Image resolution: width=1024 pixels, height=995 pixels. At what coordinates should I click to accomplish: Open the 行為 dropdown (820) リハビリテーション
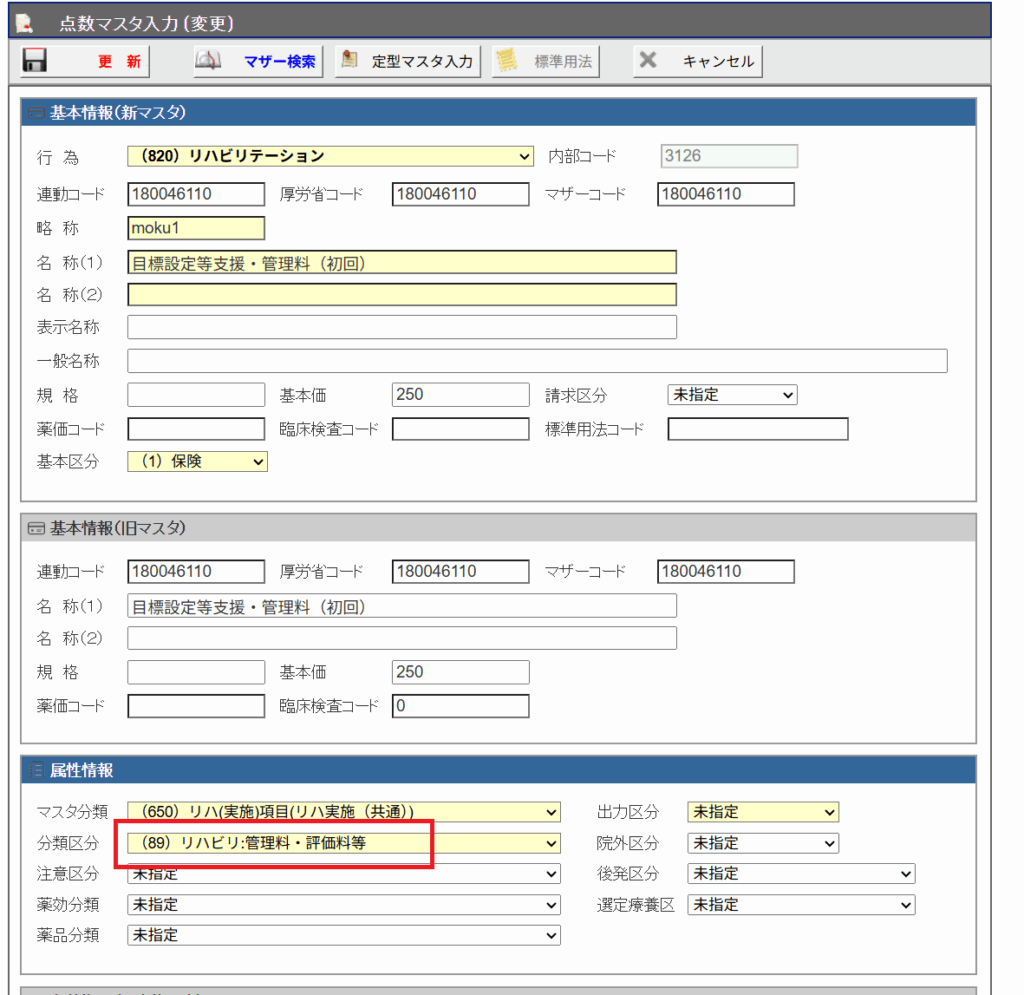click(x=330, y=156)
